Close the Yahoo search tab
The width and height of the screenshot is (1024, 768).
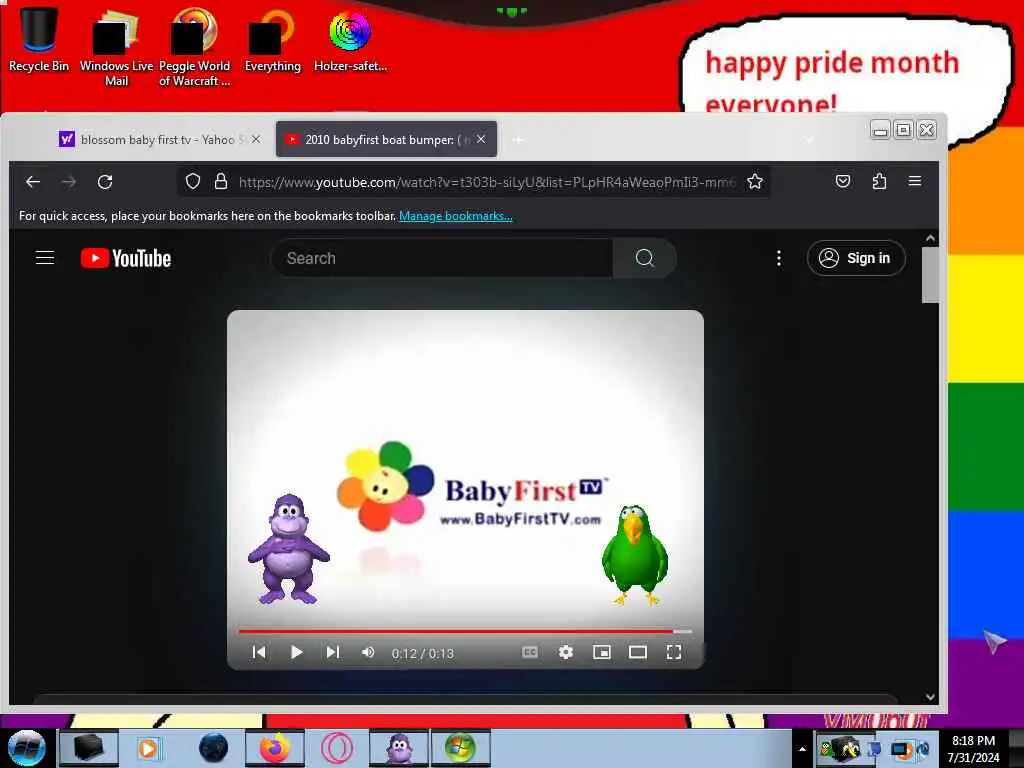[256, 140]
